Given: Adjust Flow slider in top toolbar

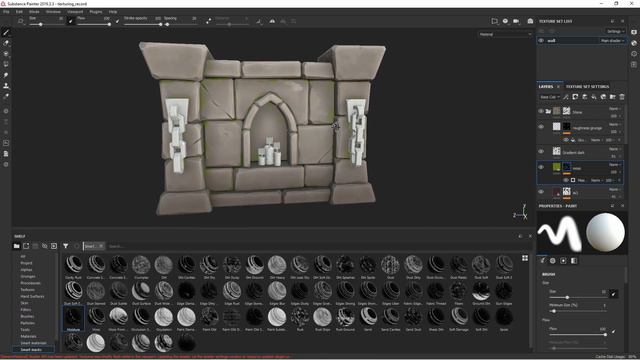Looking at the screenshot, I should click(93, 24).
